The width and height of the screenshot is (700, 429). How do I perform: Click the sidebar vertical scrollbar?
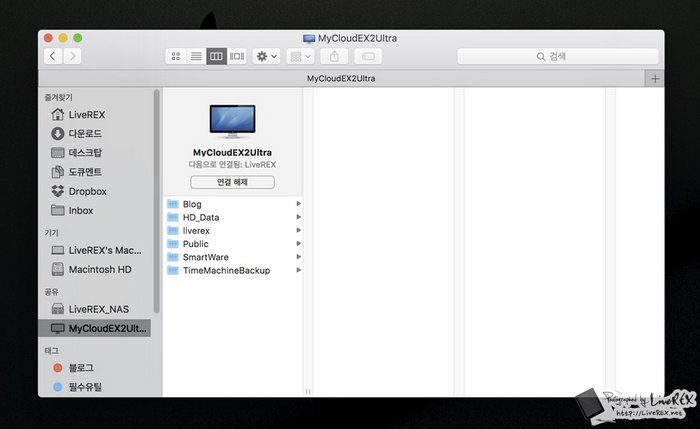click(157, 201)
